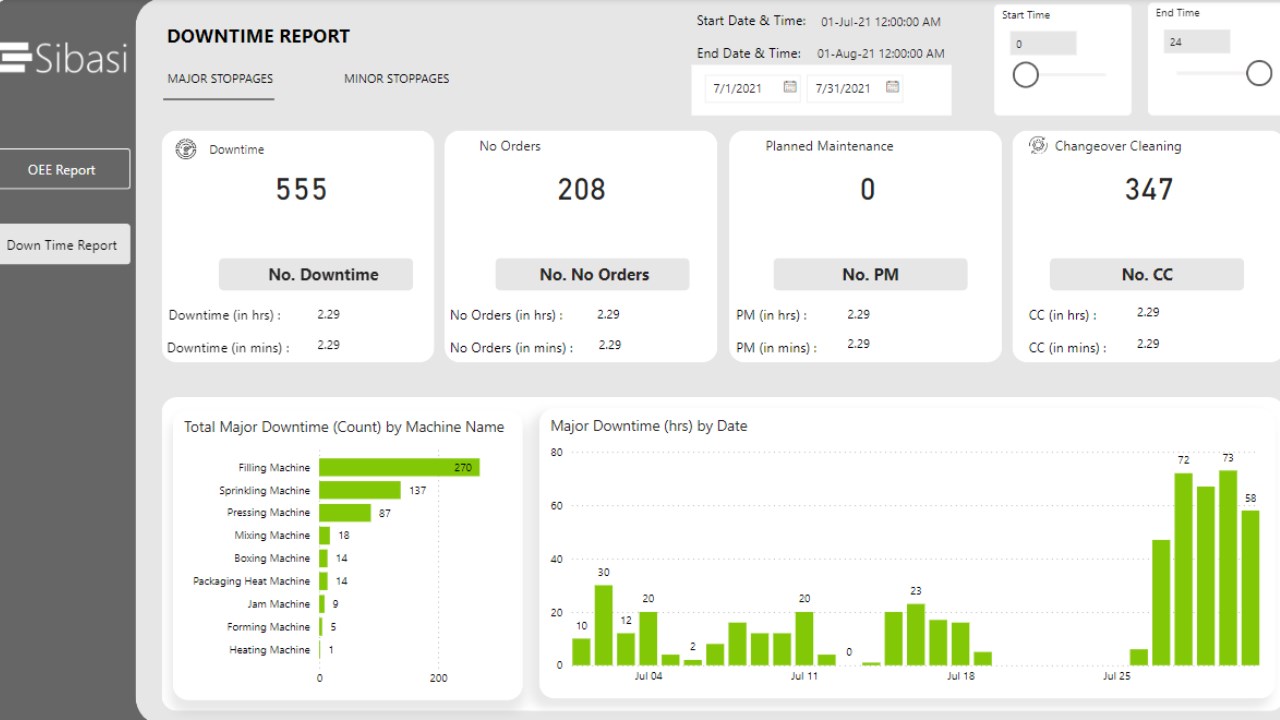Click the Planned Maintenance card title
The height and width of the screenshot is (720, 1280).
[829, 146]
